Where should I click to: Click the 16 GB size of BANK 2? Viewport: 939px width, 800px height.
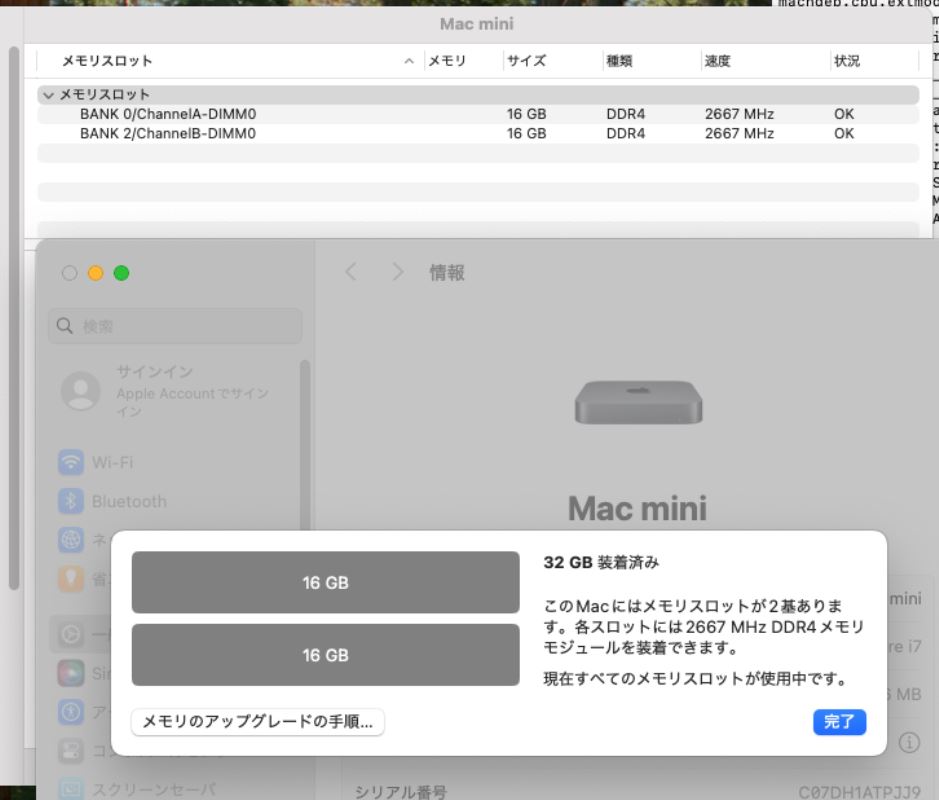[x=526, y=133]
